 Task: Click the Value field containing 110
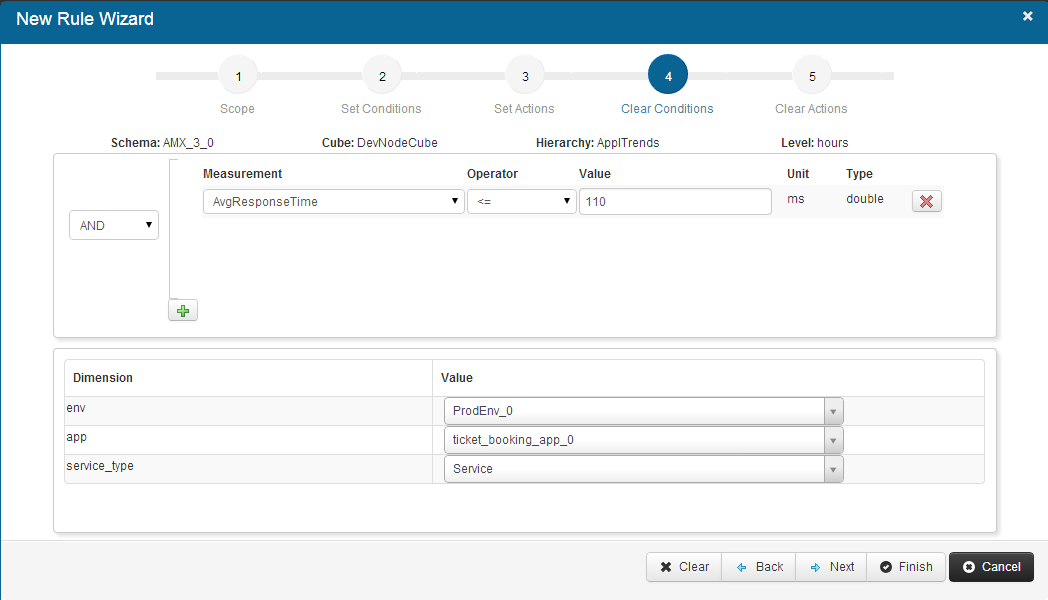pyautogui.click(x=675, y=202)
